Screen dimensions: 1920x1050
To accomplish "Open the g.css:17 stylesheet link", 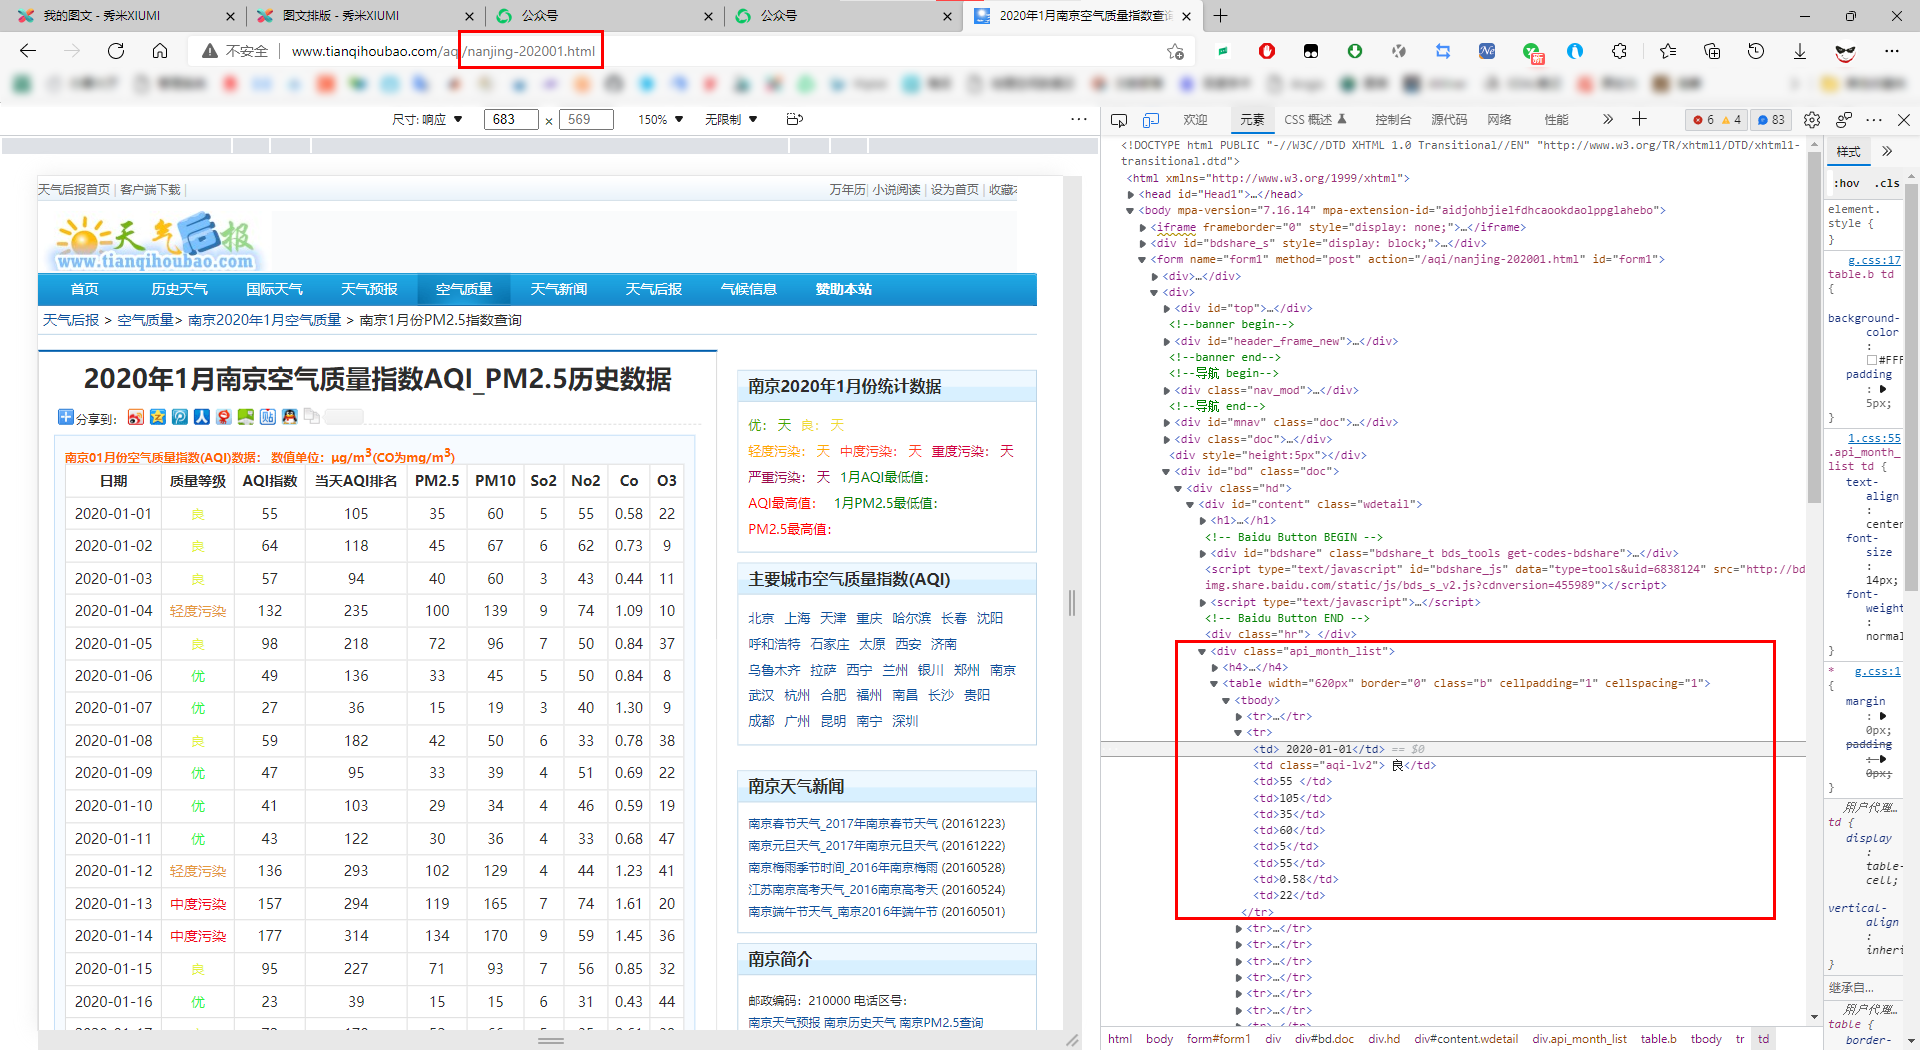I will [x=1874, y=260].
